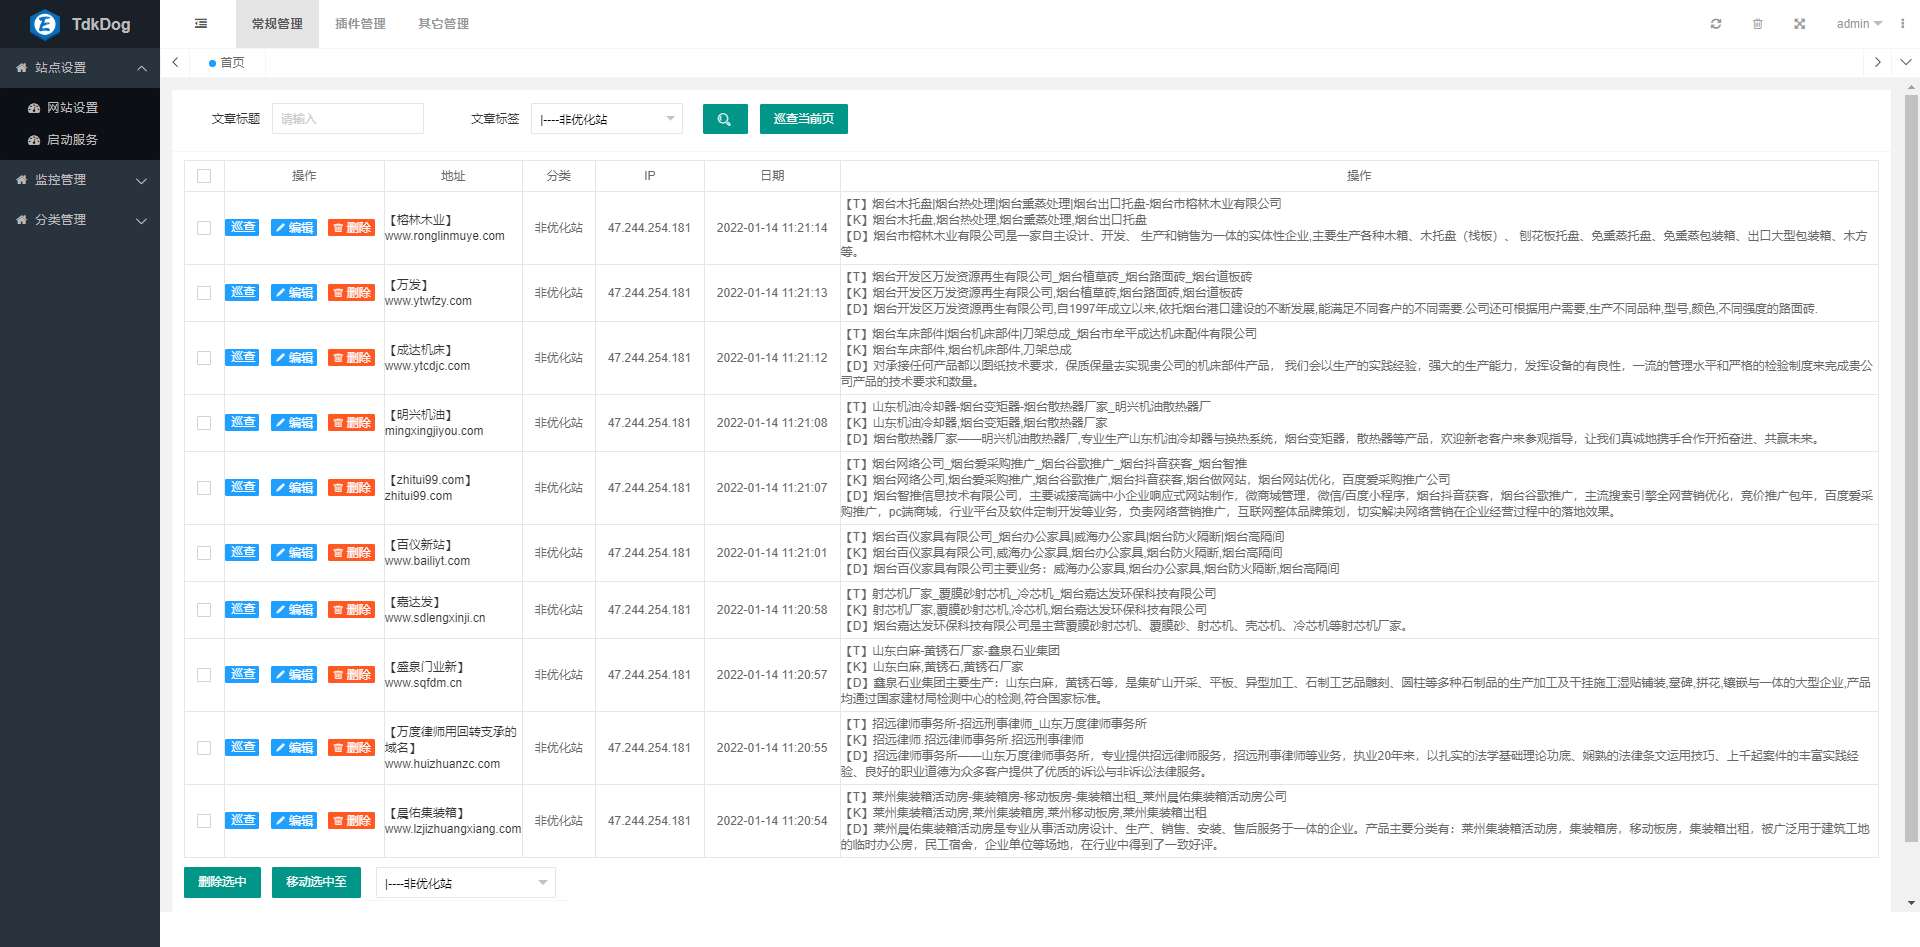1920x947 pixels.
Task: Edit the www.ronglinmuye.com row
Action: [x=294, y=228]
